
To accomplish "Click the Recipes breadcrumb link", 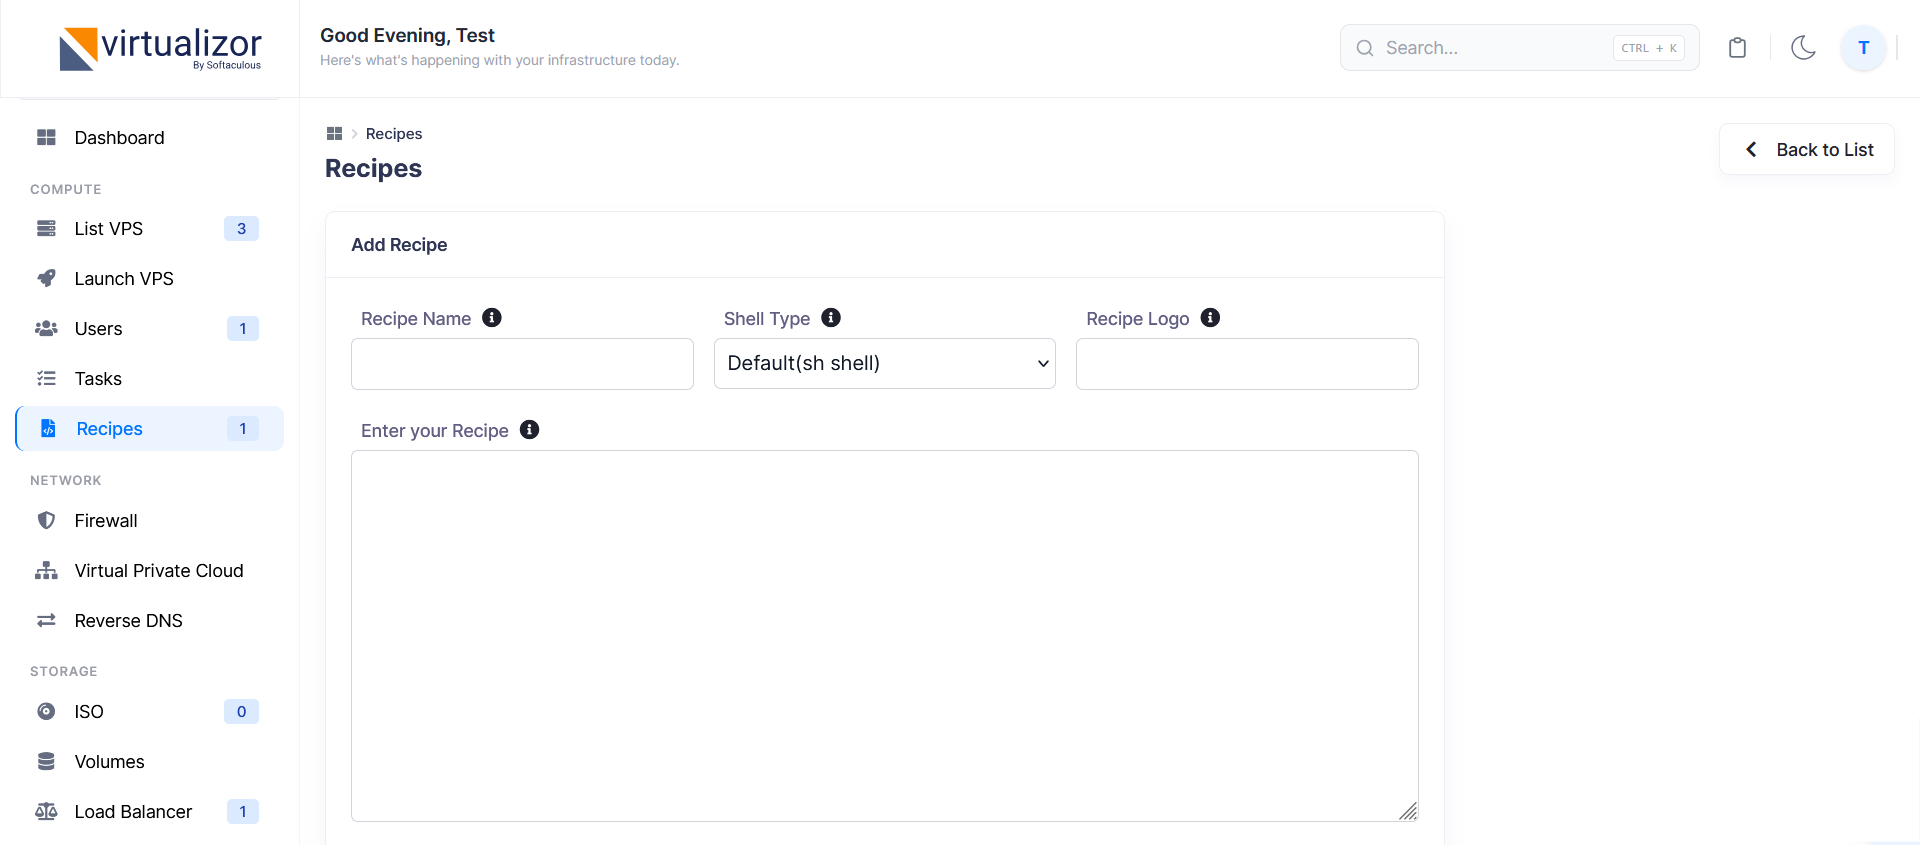I will coord(394,134).
